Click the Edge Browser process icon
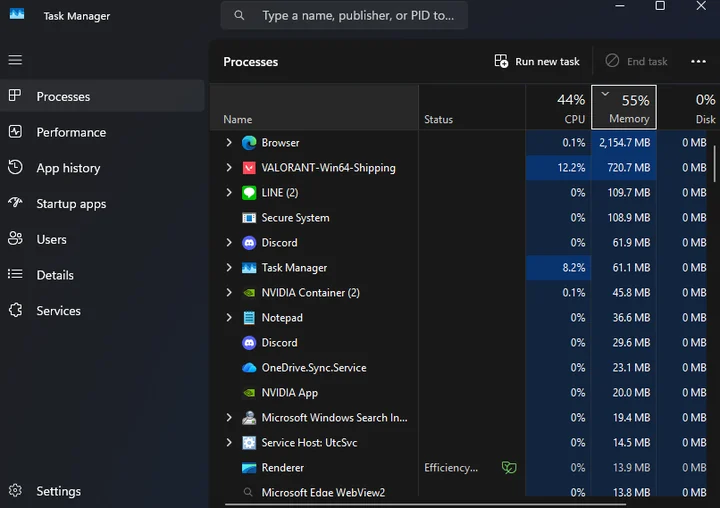Screen dimensions: 720x508 coord(249,143)
